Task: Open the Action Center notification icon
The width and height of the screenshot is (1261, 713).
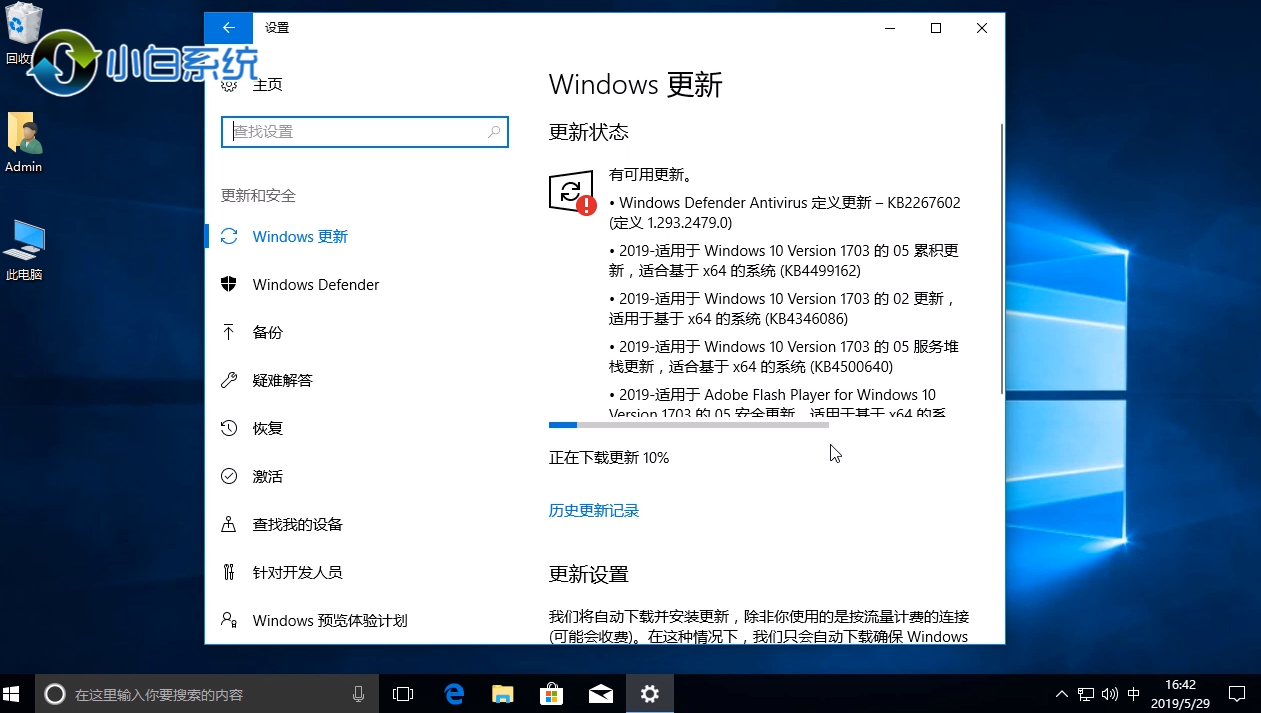Action: click(1237, 694)
